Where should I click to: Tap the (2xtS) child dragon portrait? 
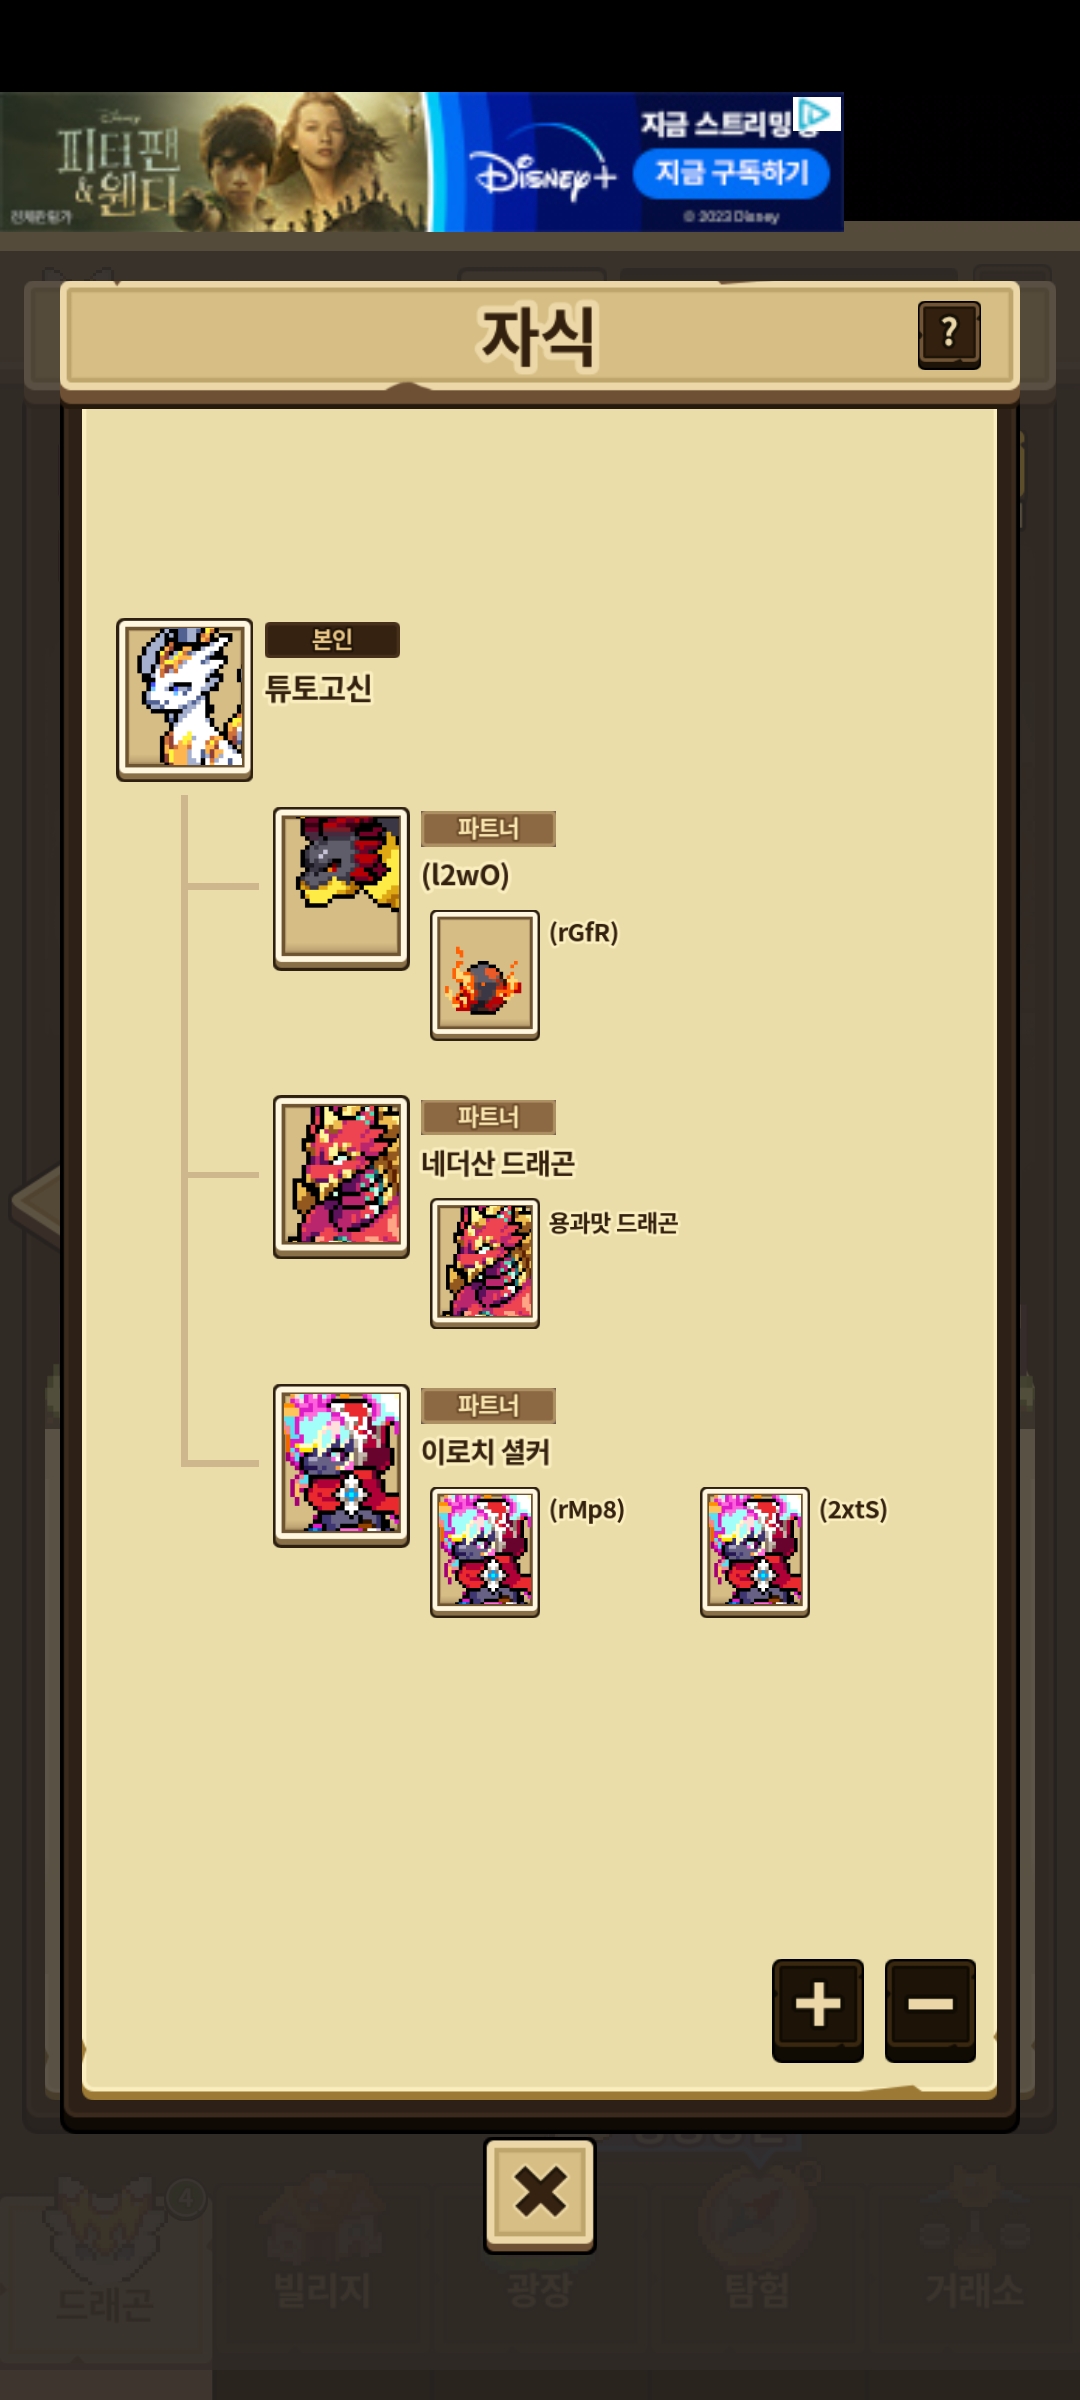(x=755, y=1552)
